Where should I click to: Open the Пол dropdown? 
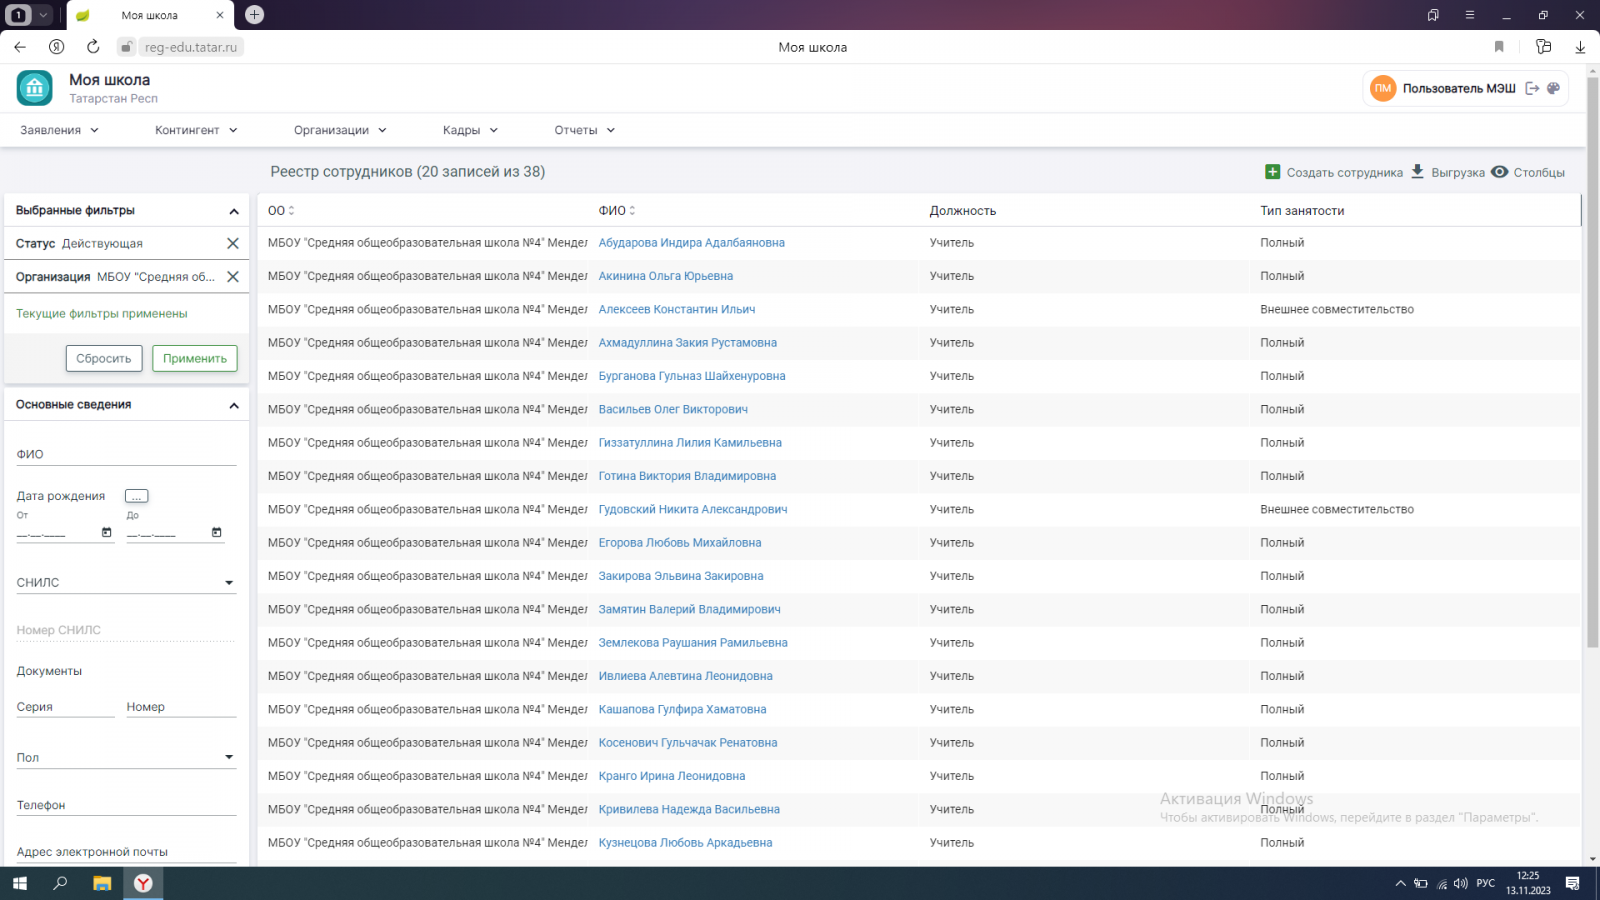click(228, 758)
